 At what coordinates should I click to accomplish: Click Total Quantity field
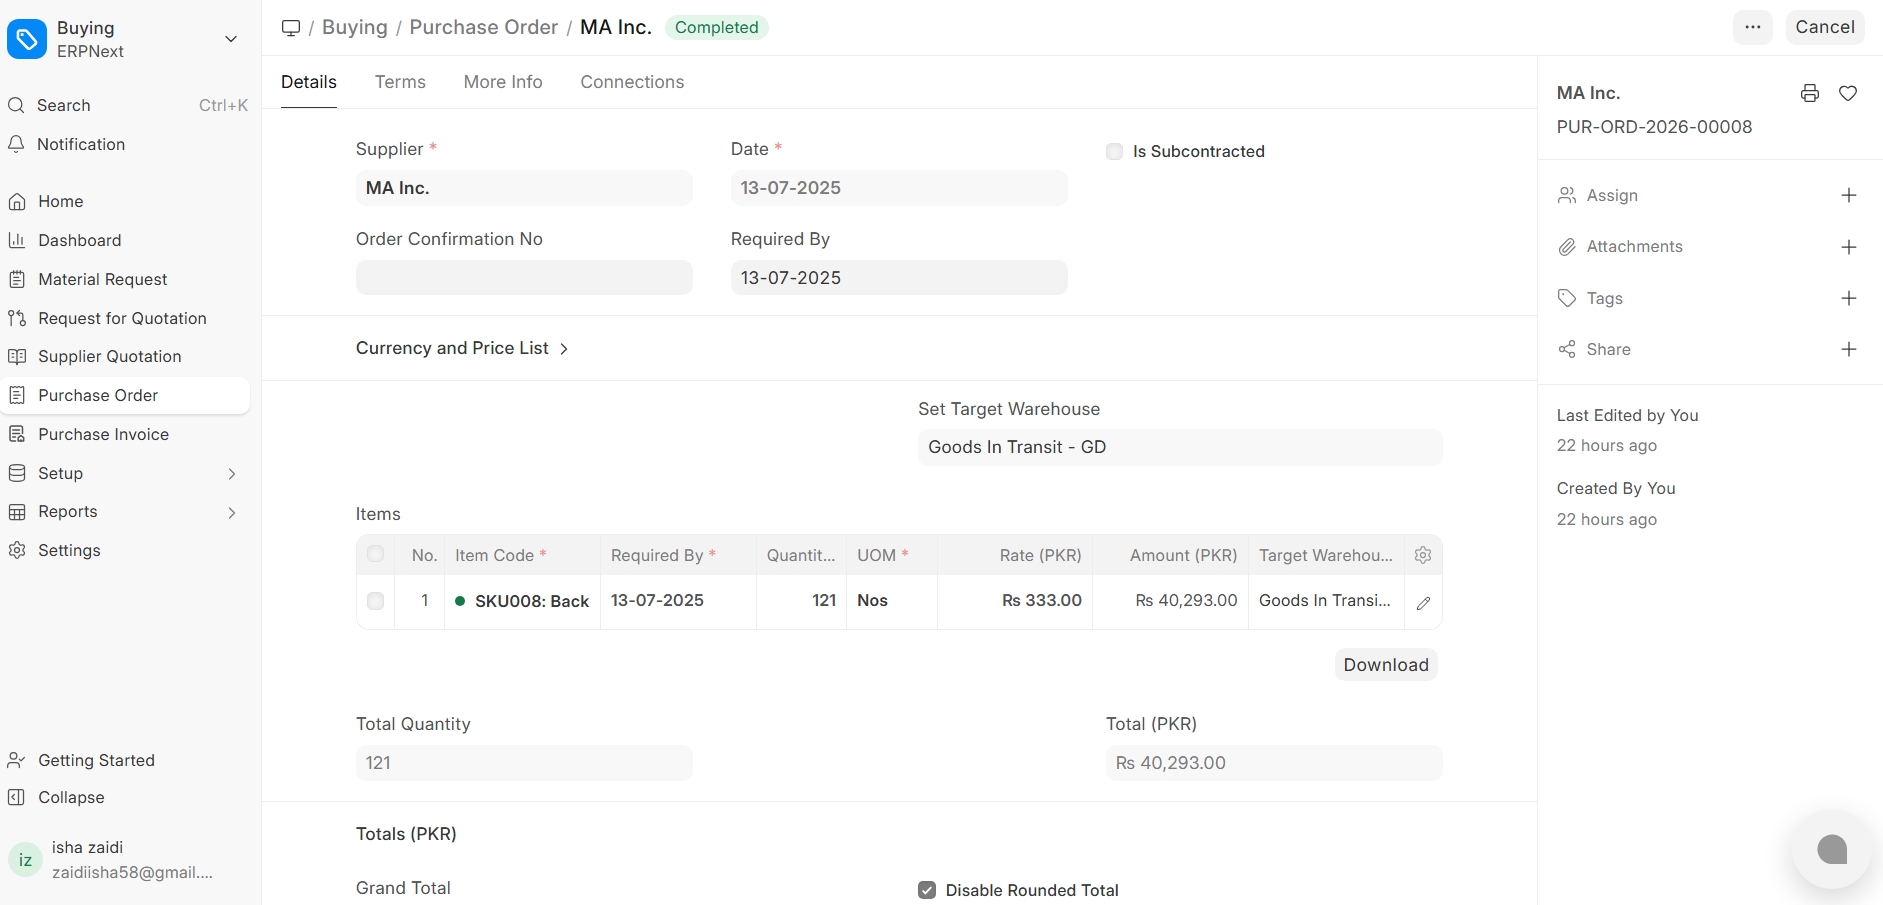[x=524, y=763]
